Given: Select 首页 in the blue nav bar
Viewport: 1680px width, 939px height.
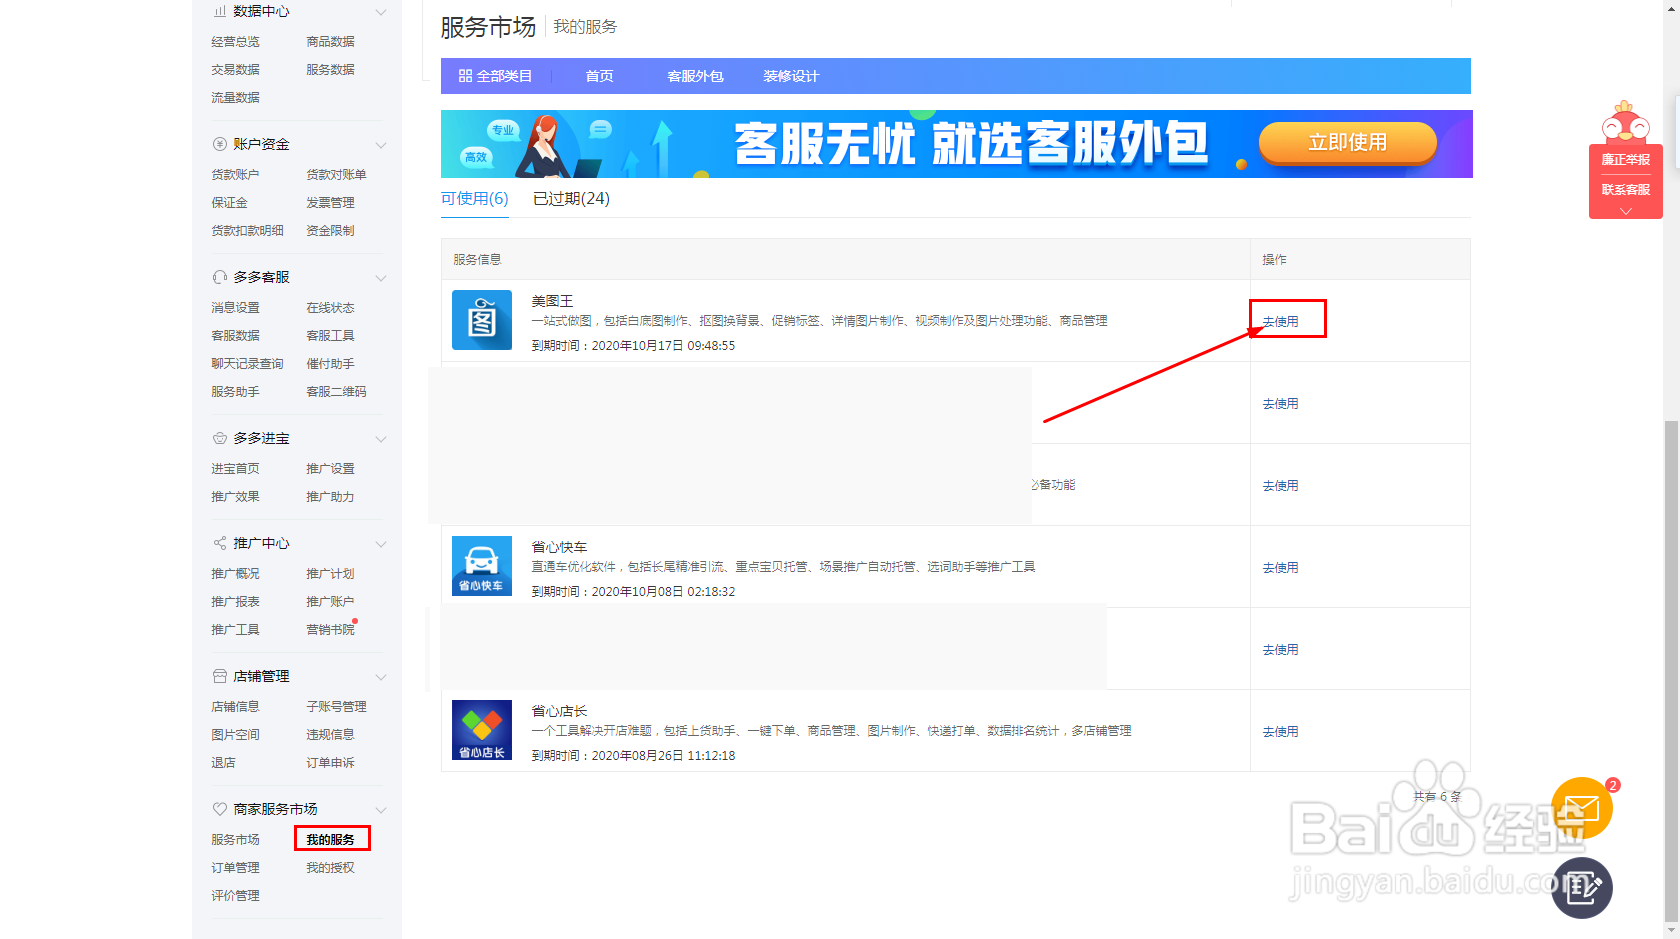Looking at the screenshot, I should pos(599,76).
